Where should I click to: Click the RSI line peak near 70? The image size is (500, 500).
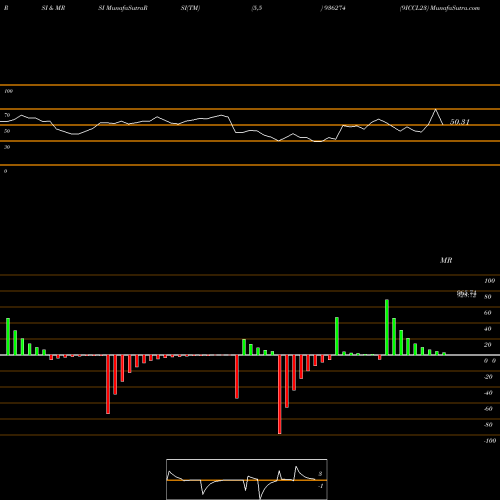(435, 109)
